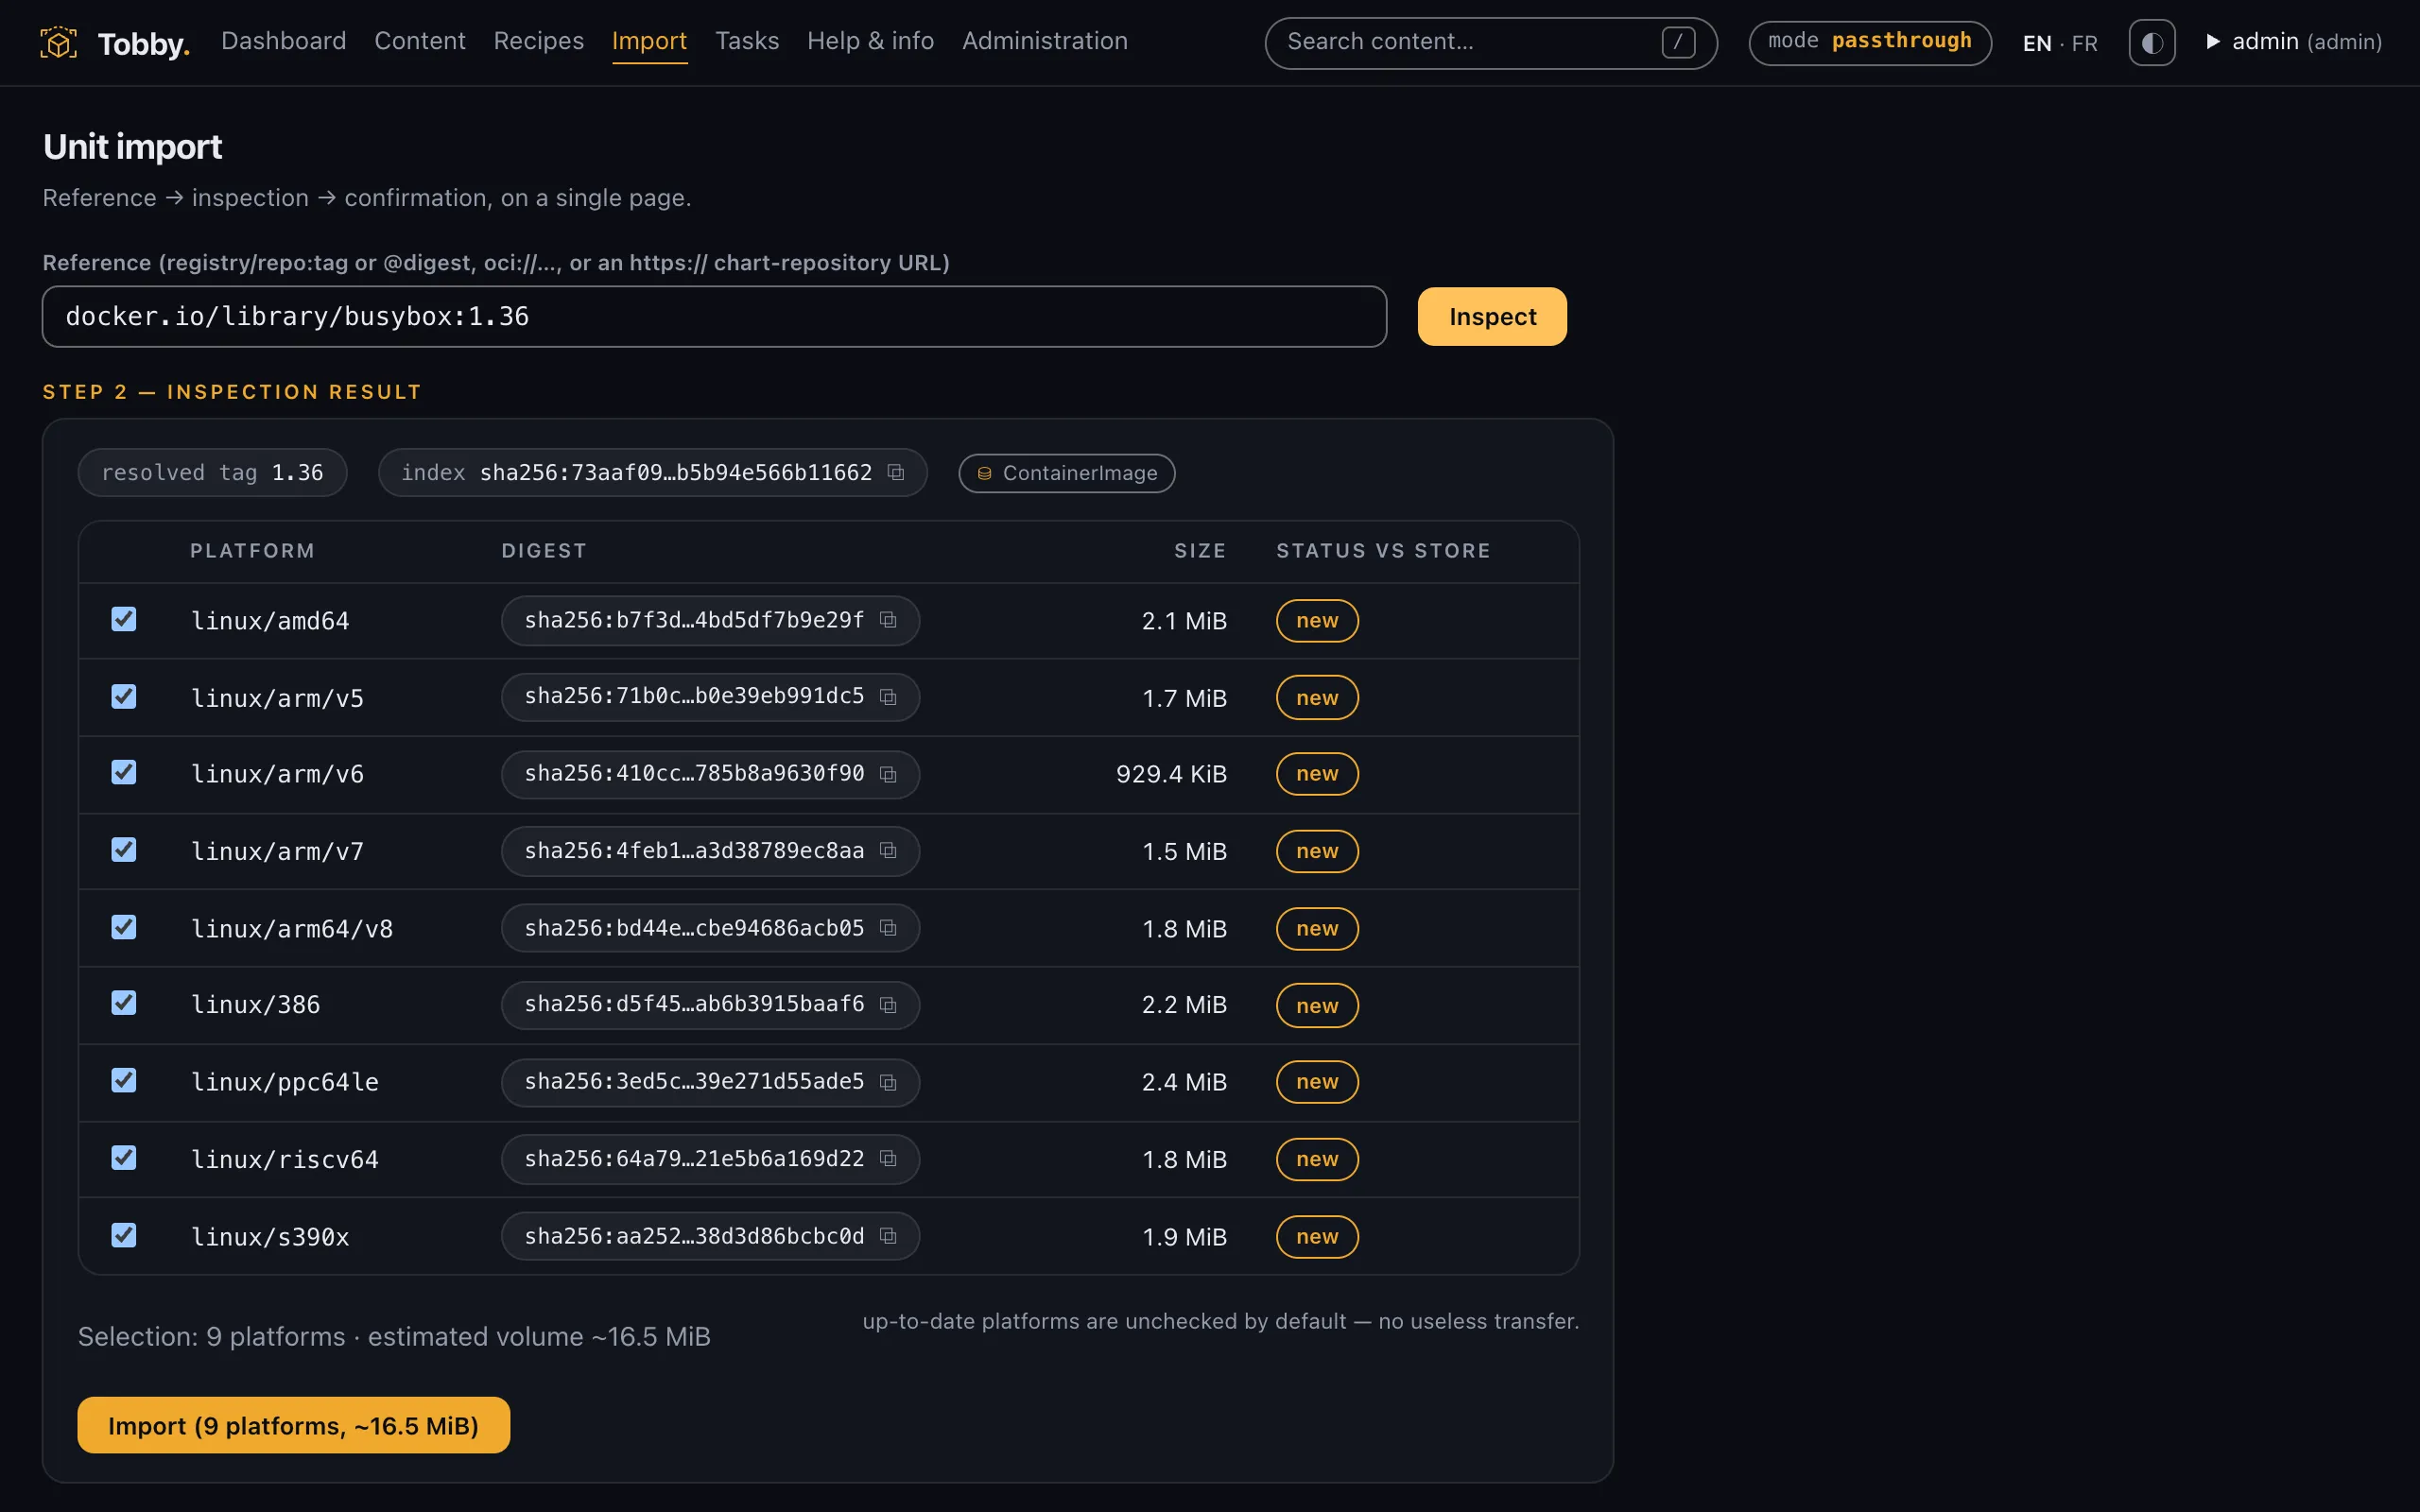Screen dimensions: 2420x1512
Task: Switch language to EN
Action: coord(2037,43)
